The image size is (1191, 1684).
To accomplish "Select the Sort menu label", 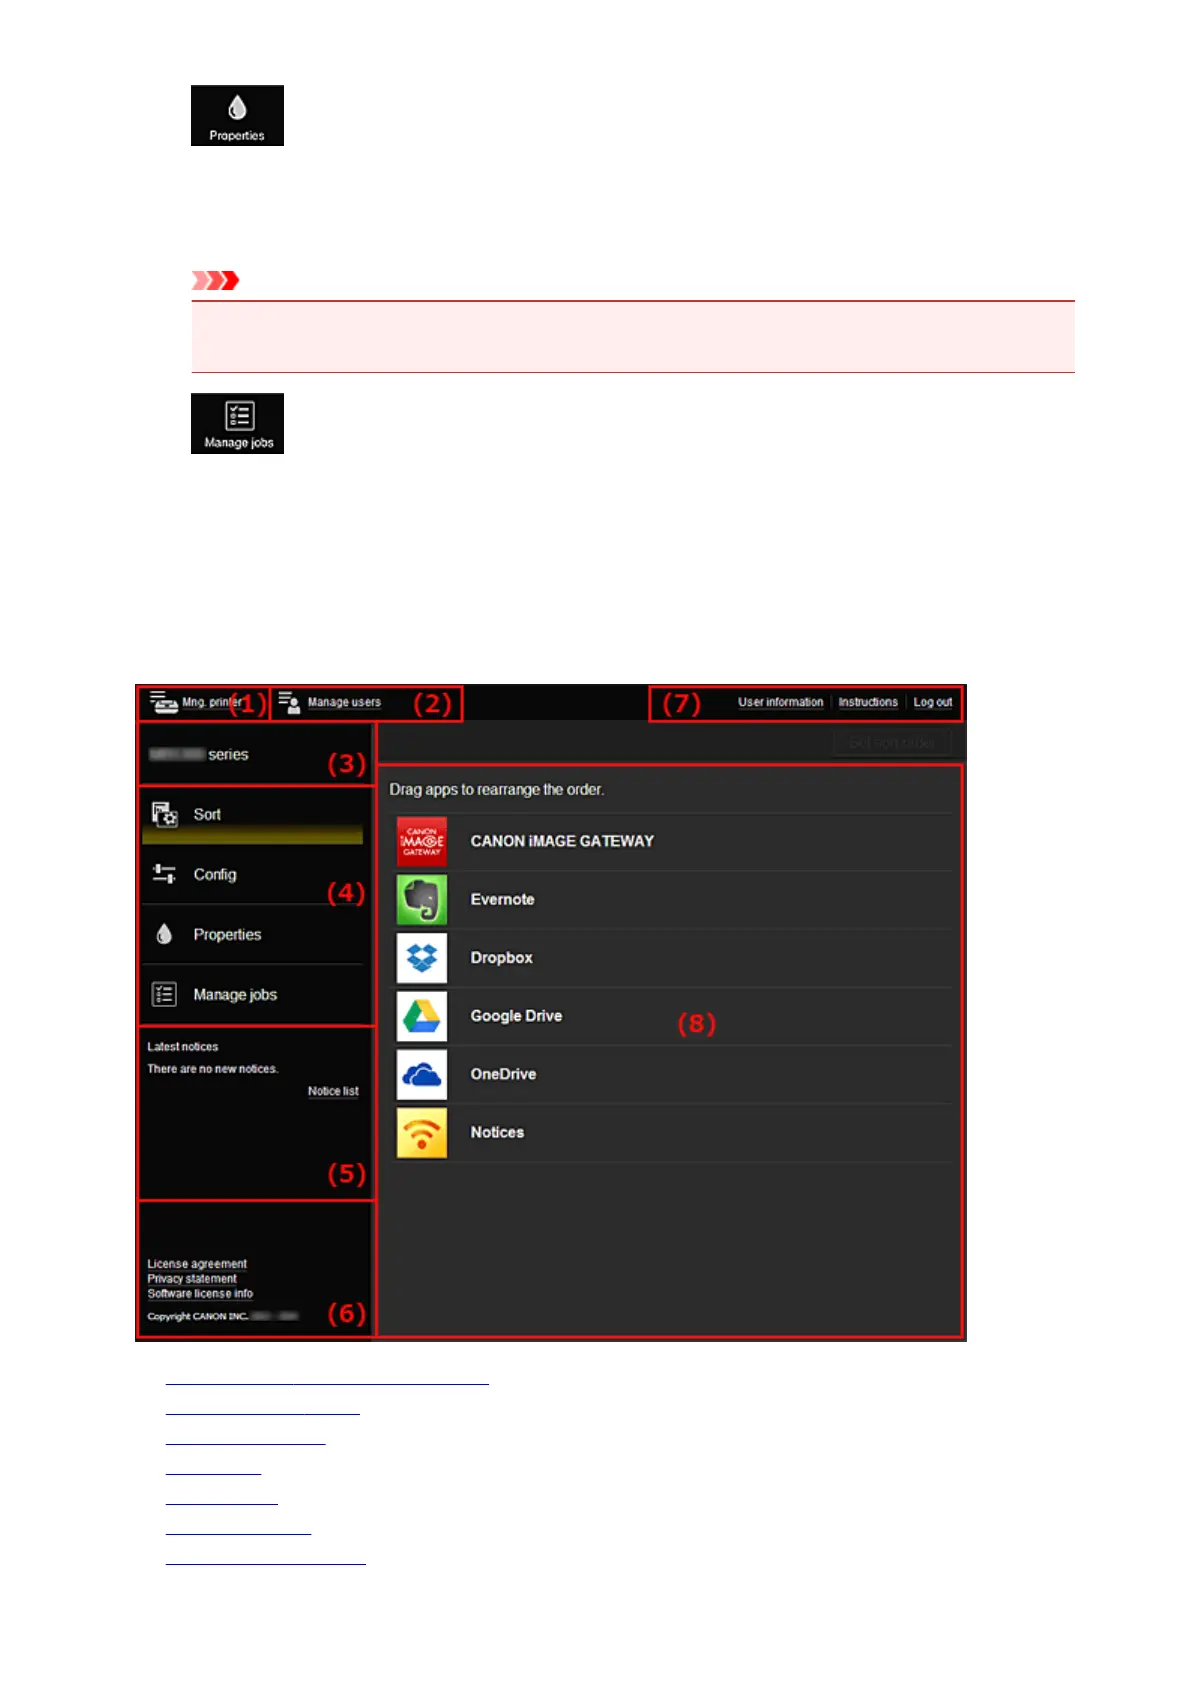I will coord(207,814).
